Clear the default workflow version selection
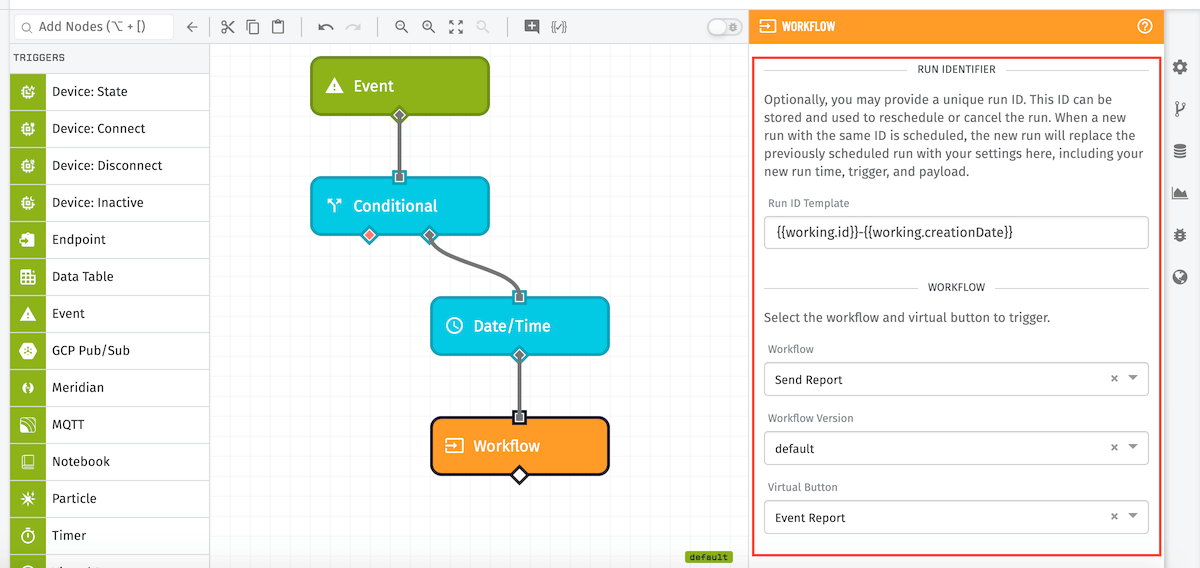This screenshot has width=1200, height=568. pos(1115,448)
